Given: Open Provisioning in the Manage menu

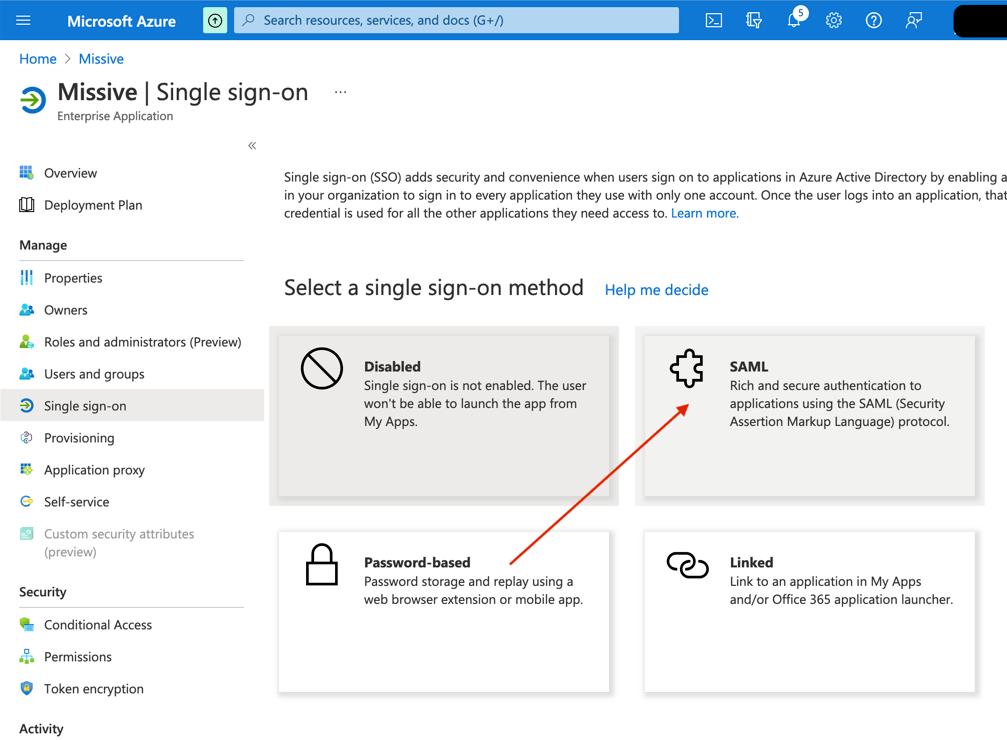Looking at the screenshot, I should pyautogui.click(x=79, y=438).
